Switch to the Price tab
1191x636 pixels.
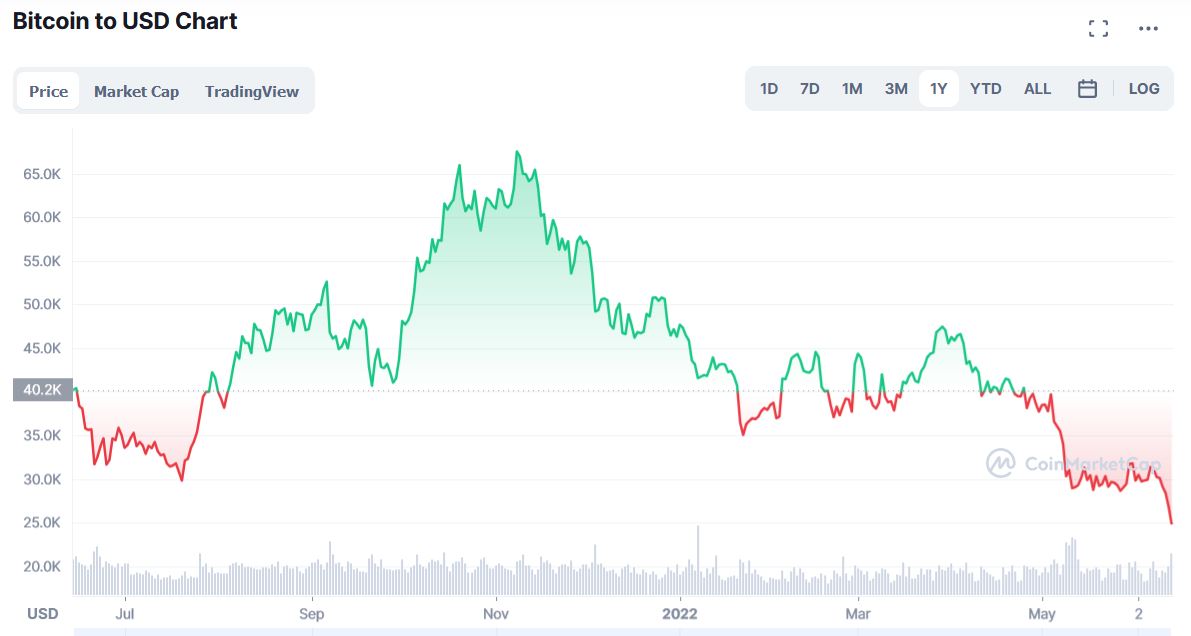(x=48, y=91)
